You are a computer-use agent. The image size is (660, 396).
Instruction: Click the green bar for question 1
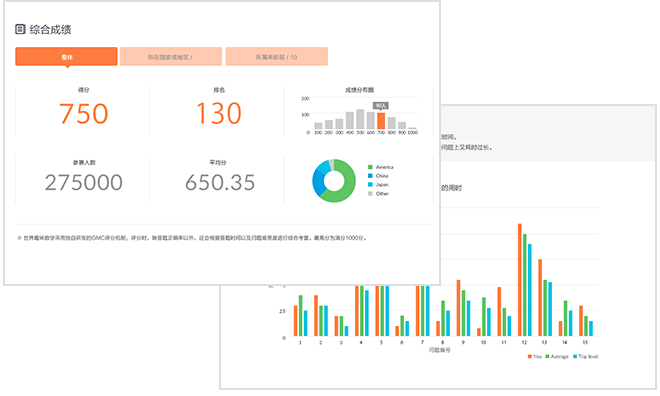pyautogui.click(x=301, y=316)
